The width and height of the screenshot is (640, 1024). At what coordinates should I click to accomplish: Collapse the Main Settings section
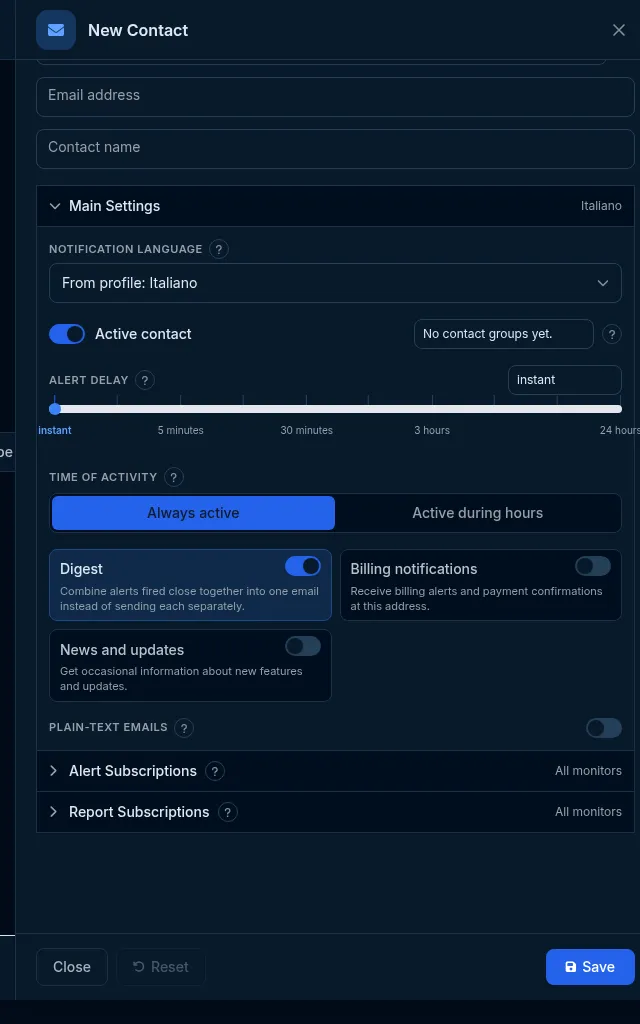click(x=336, y=206)
